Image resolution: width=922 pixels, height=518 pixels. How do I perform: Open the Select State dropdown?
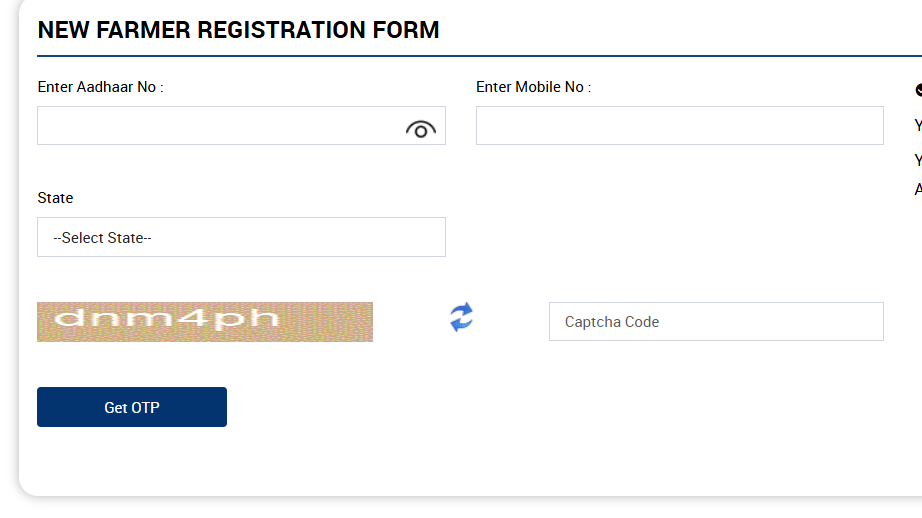click(241, 237)
